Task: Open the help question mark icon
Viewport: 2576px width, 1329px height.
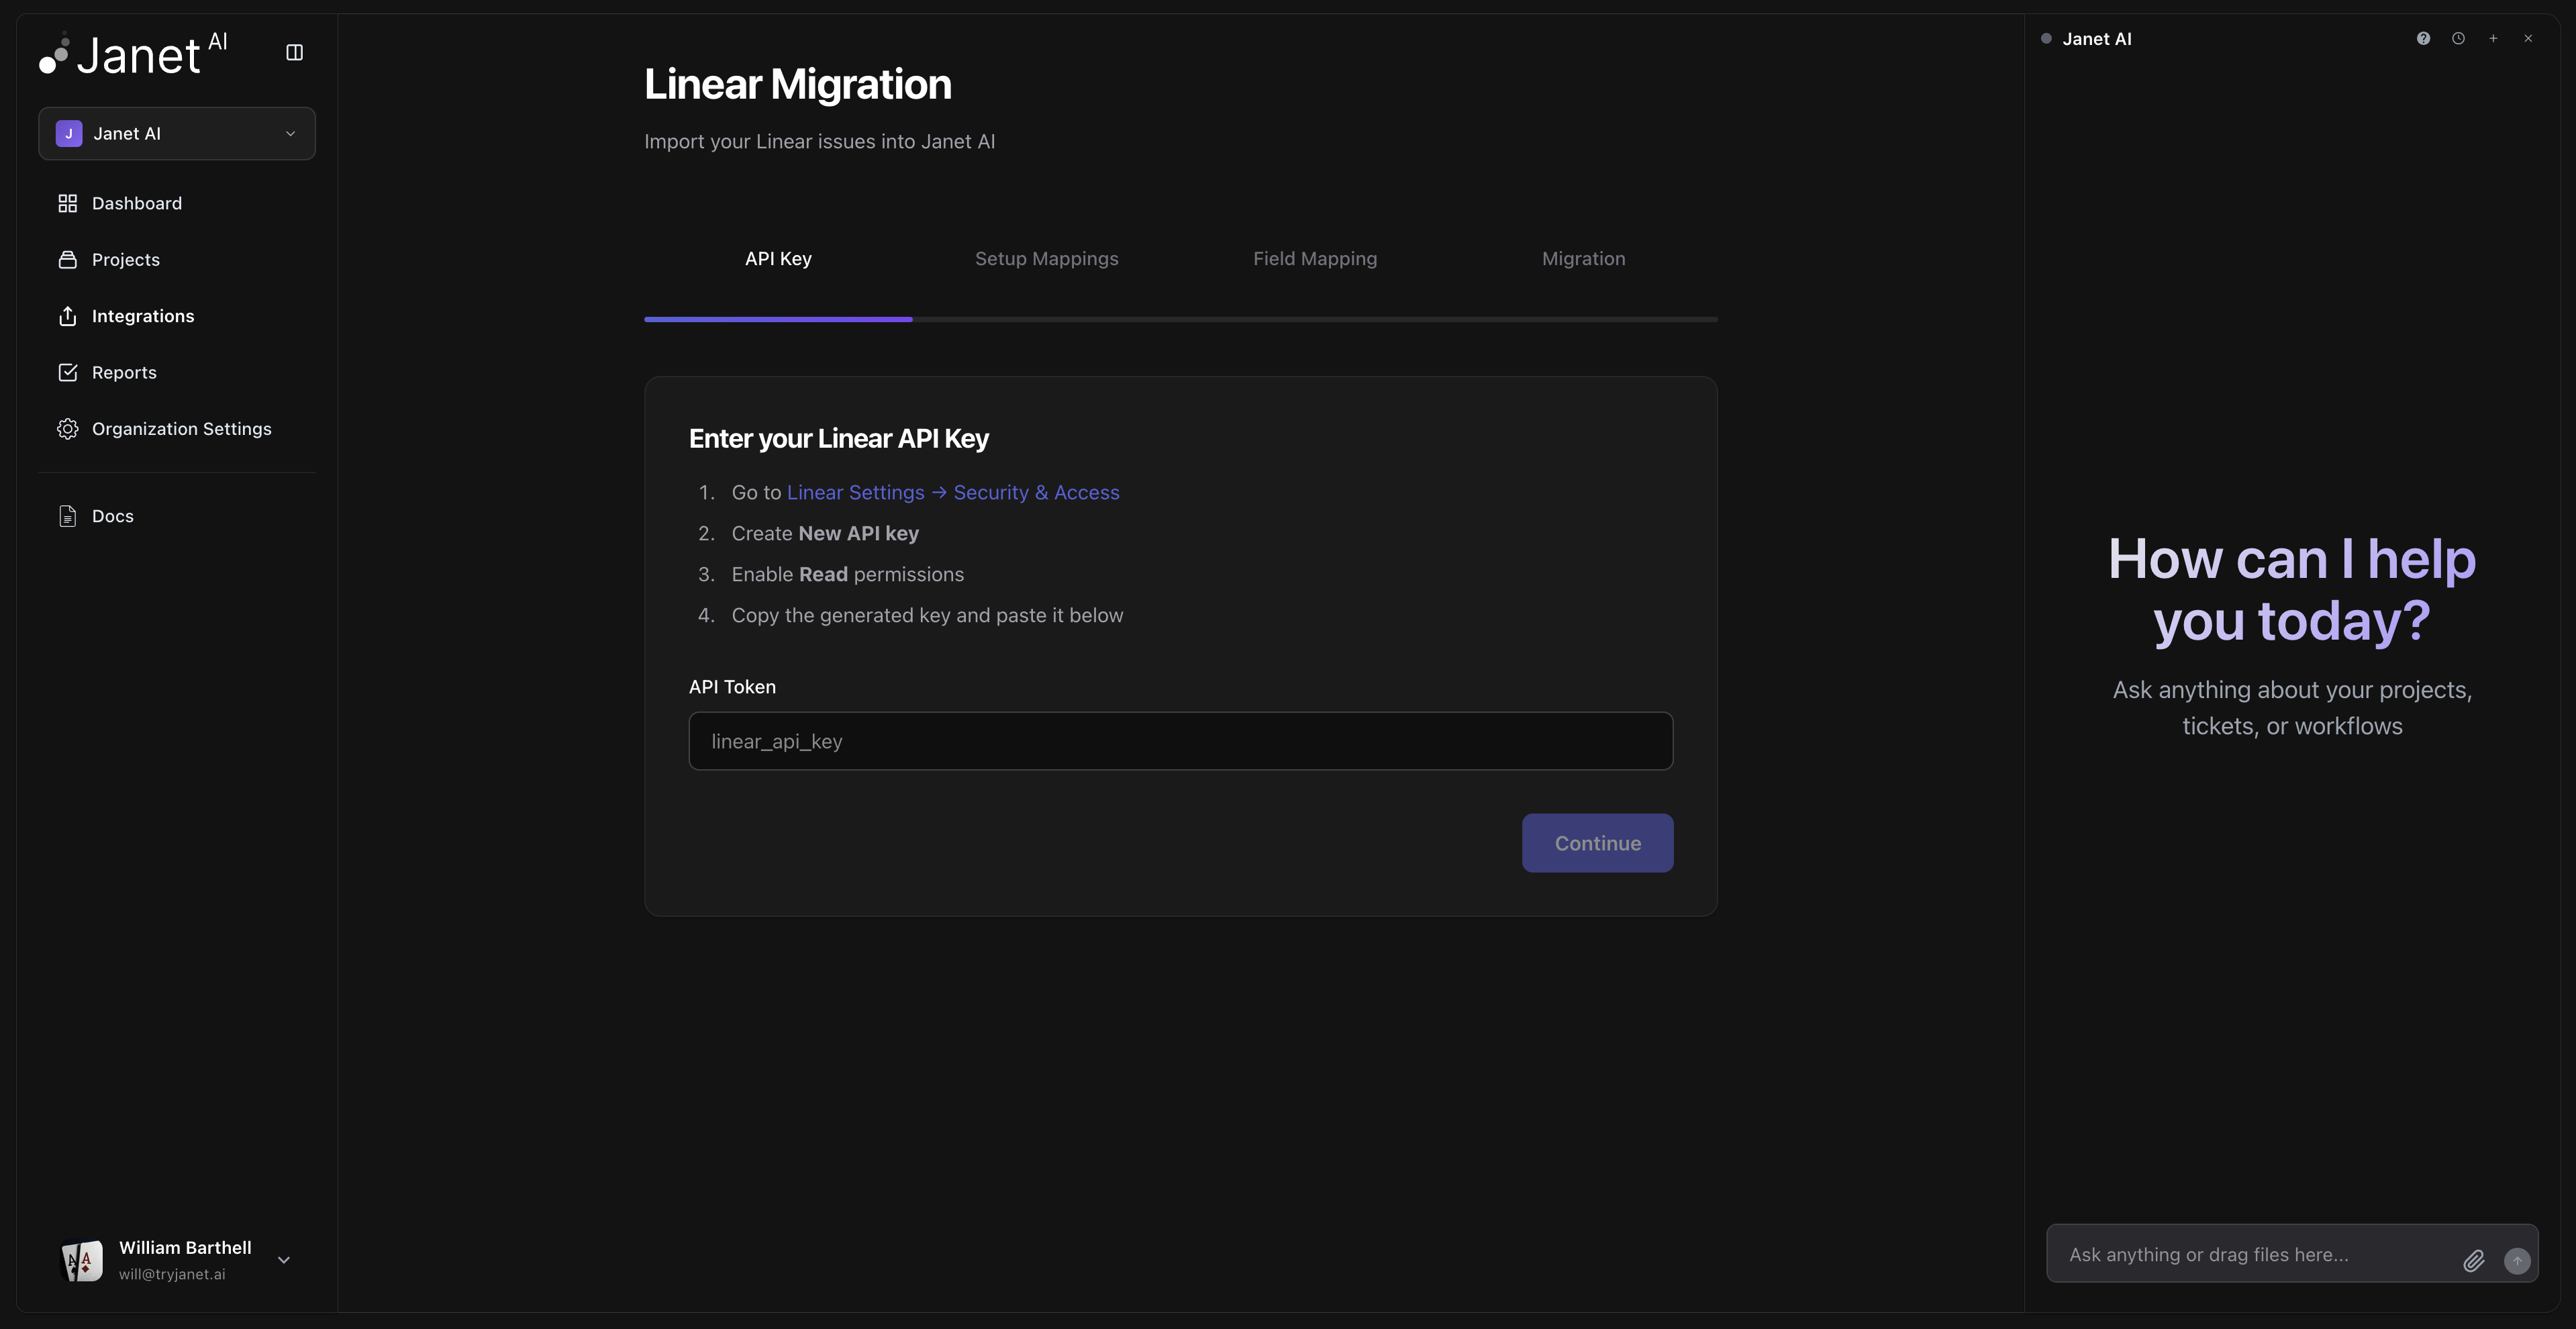Action: [2423, 38]
